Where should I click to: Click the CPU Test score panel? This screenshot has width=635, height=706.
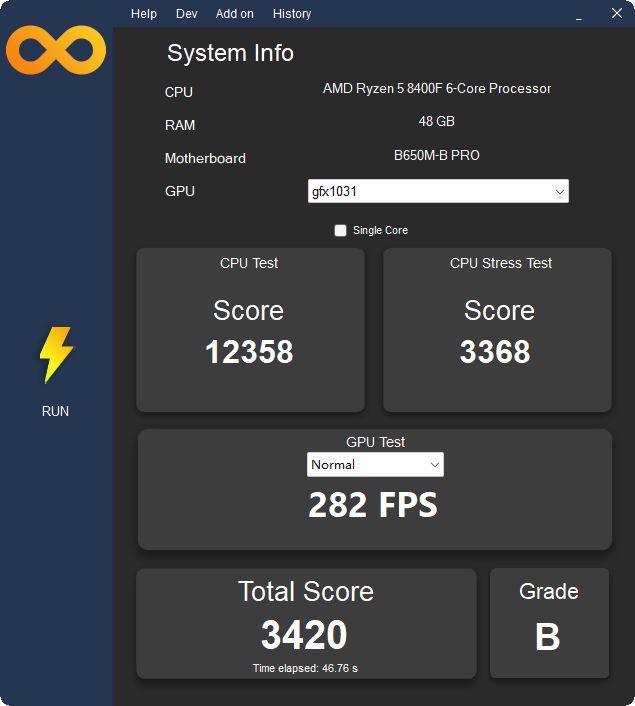click(250, 330)
